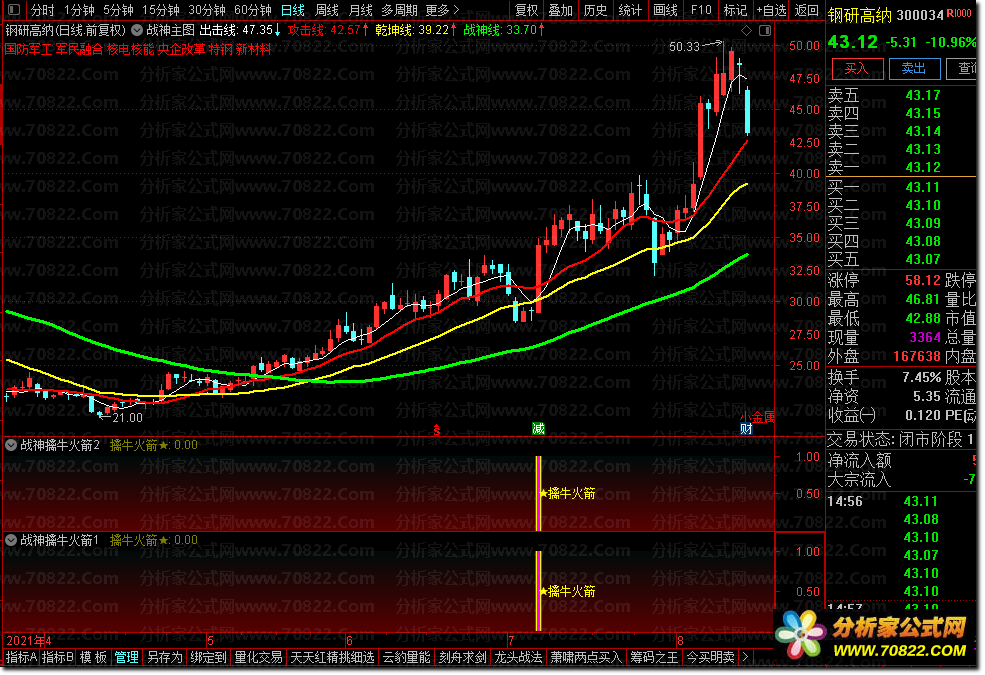The height and width of the screenshot is (675, 985).
Task: Click the 复权 toolbar item
Action: (x=526, y=10)
